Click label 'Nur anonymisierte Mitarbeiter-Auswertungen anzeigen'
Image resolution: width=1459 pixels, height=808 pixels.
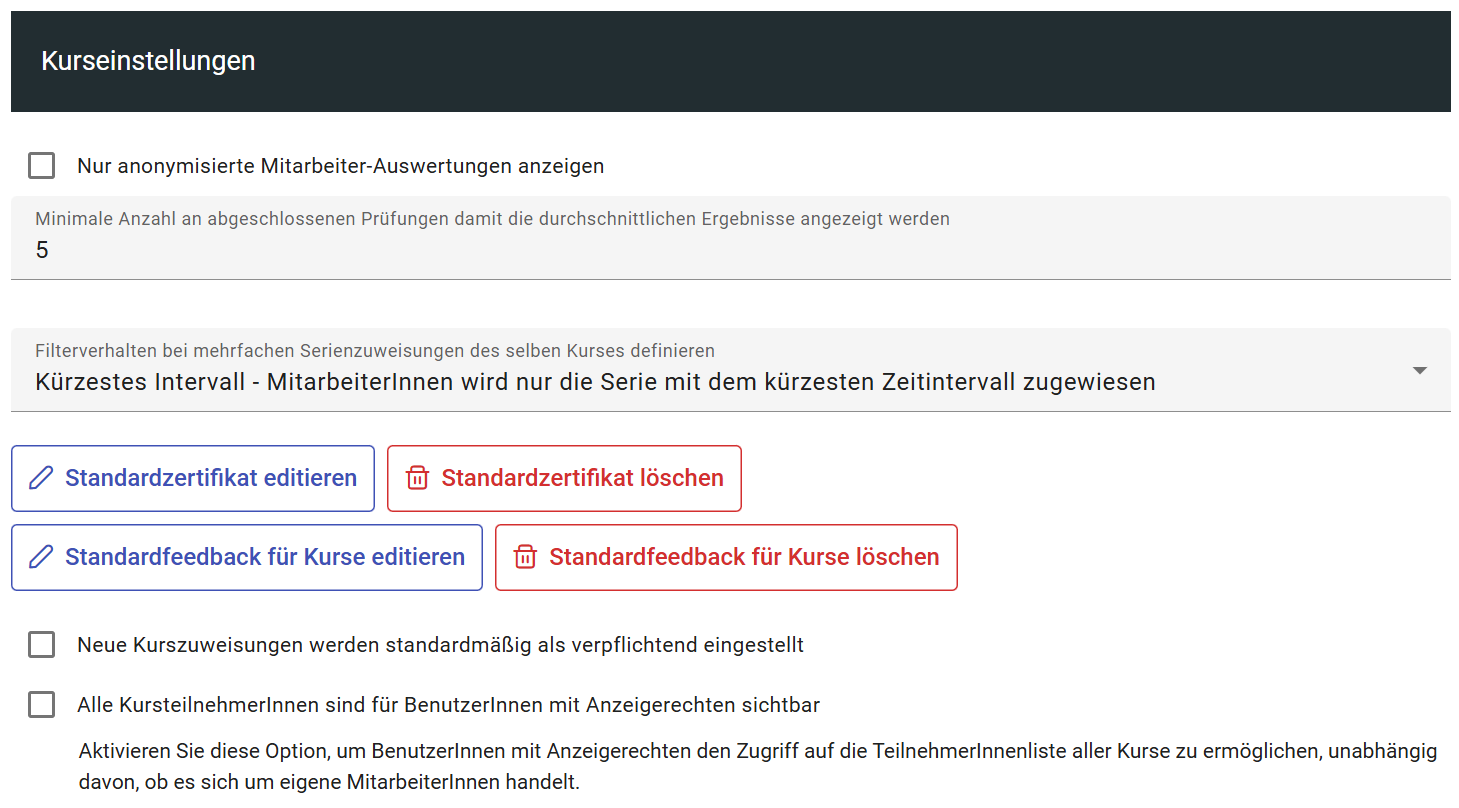click(x=340, y=166)
